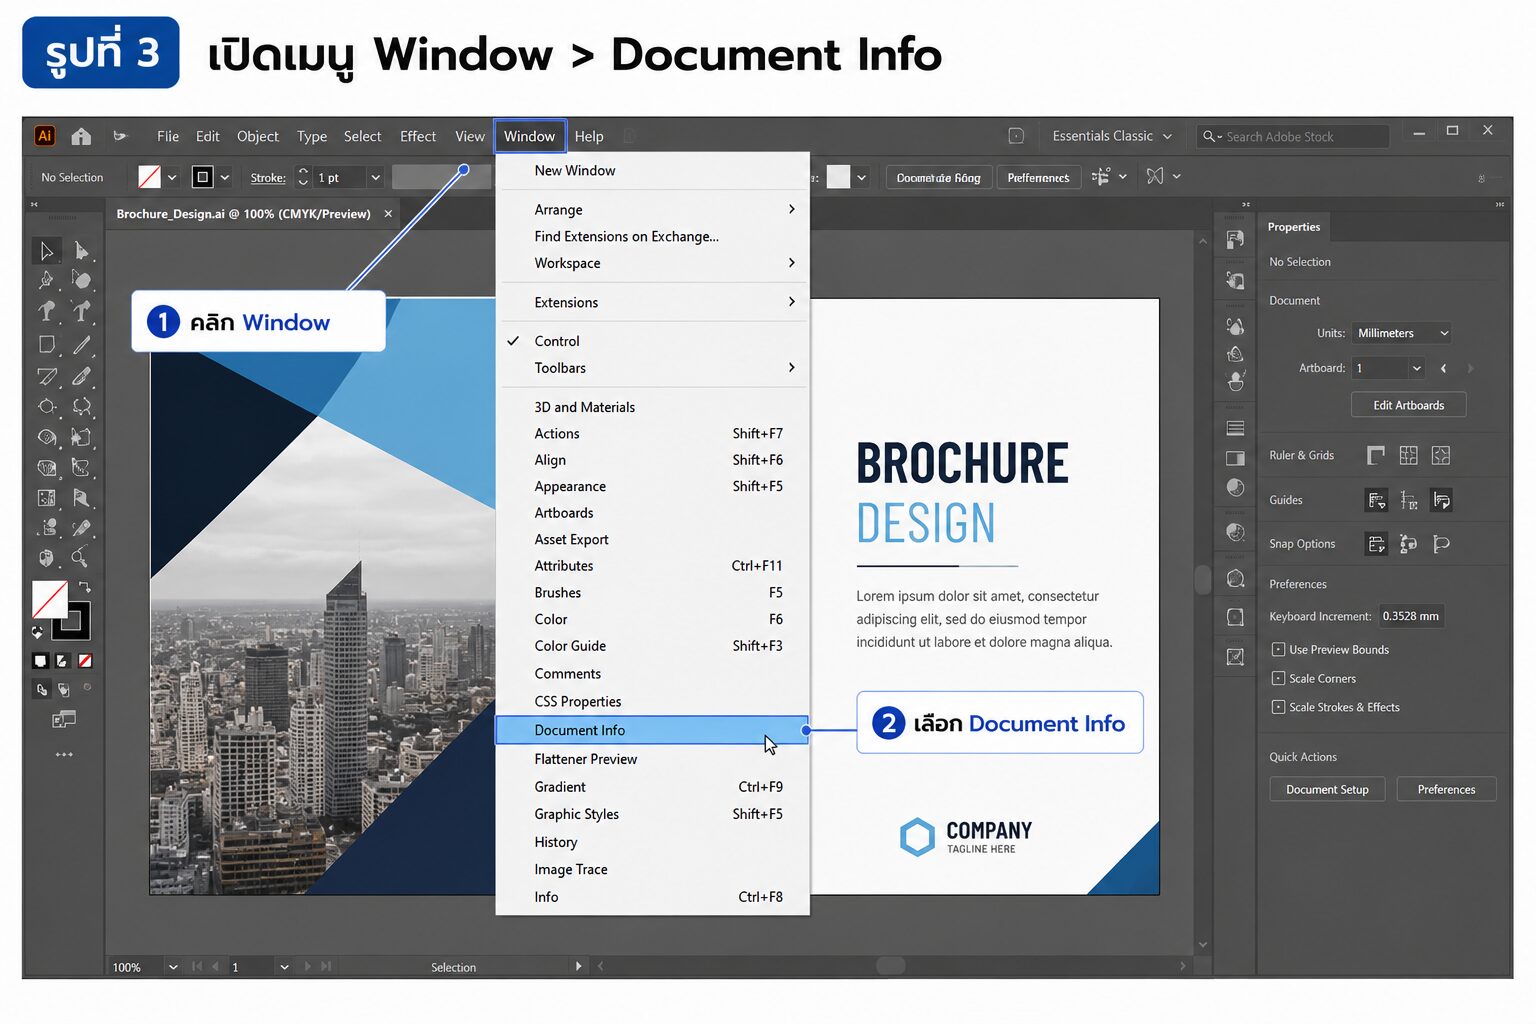The width and height of the screenshot is (1536, 1024).
Task: Click Preferences button in the control bar
Action: (1038, 178)
